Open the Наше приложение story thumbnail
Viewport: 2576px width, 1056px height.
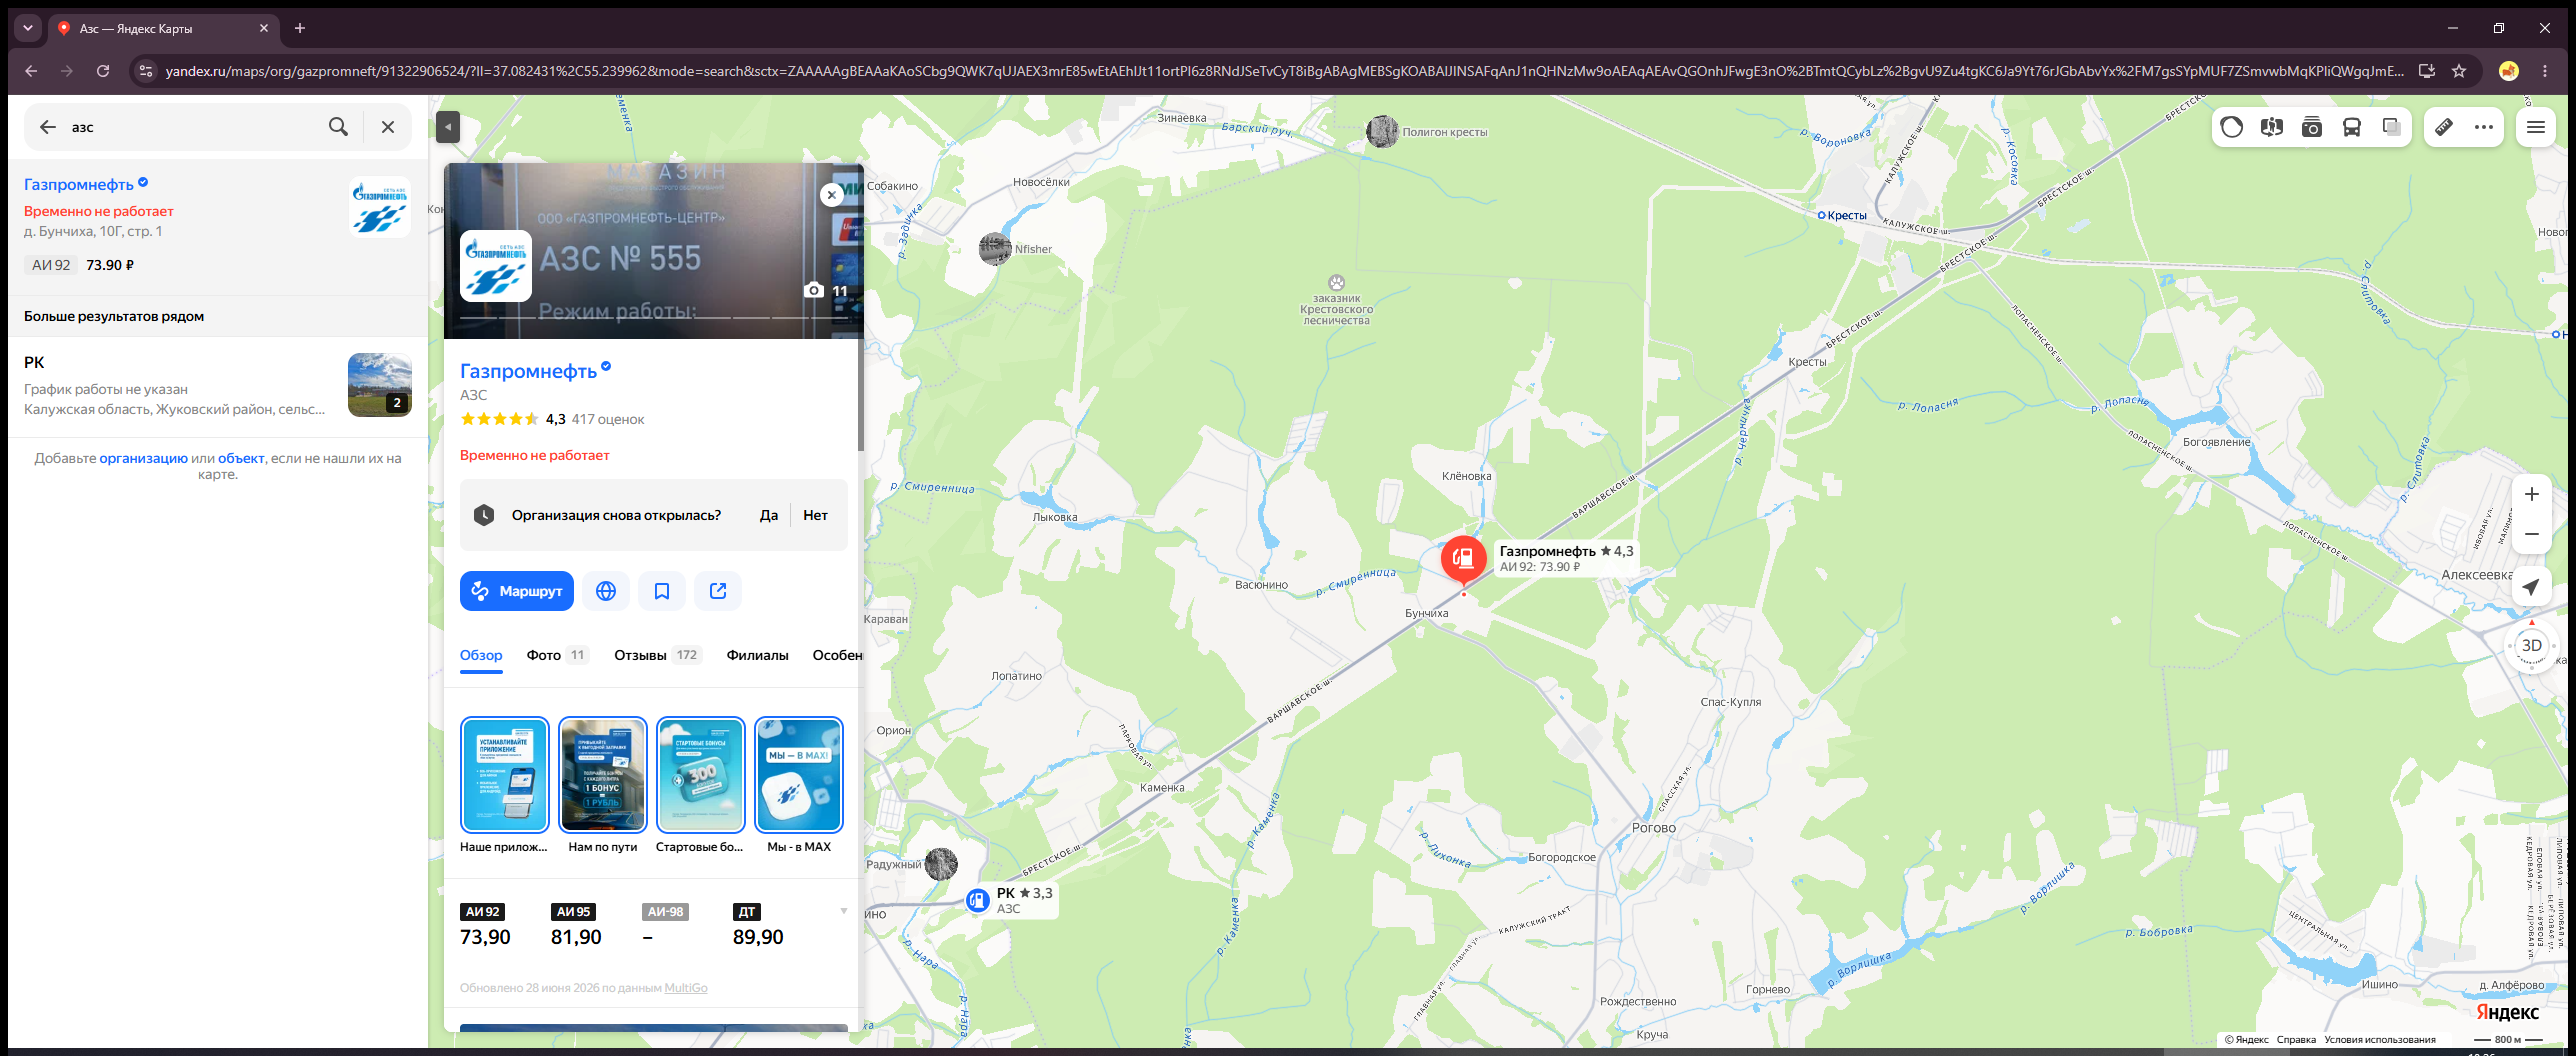(x=505, y=775)
